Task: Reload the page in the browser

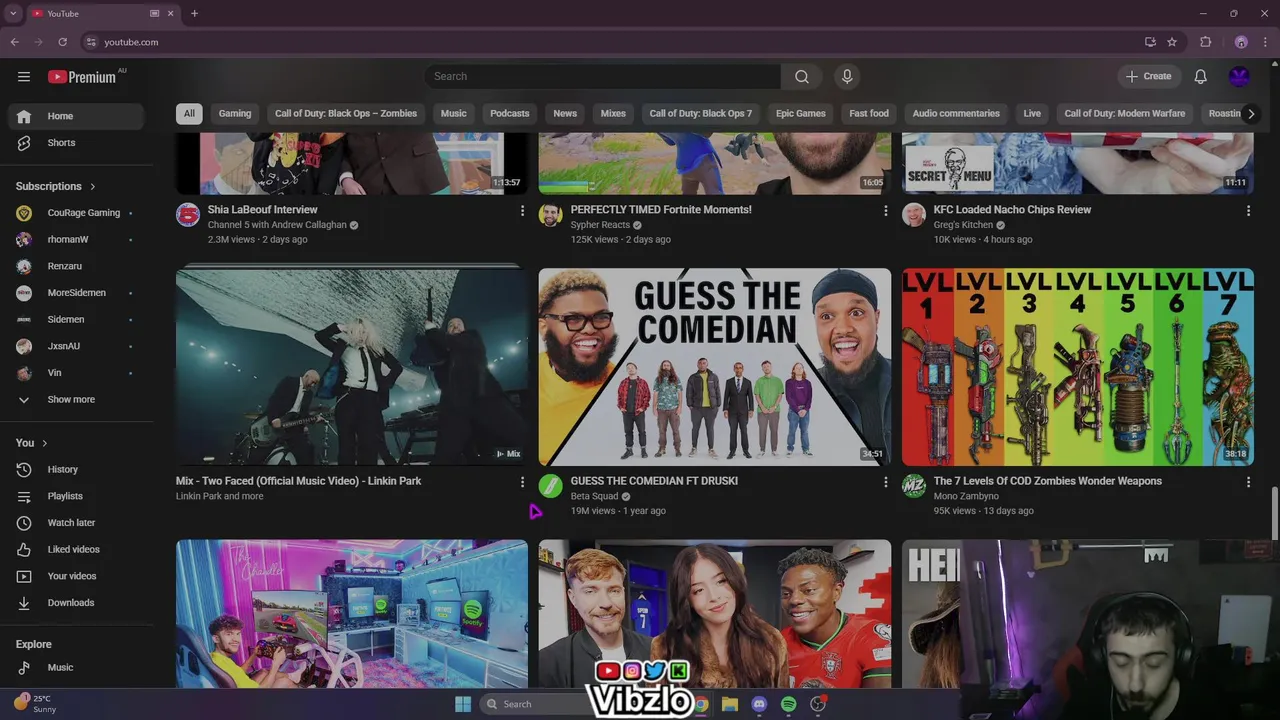Action: click(62, 42)
